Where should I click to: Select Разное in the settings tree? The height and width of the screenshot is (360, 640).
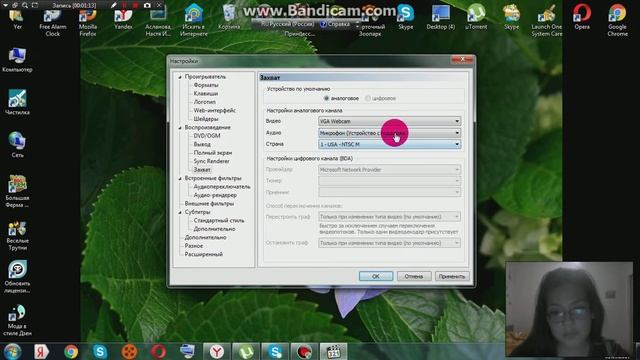(193, 246)
